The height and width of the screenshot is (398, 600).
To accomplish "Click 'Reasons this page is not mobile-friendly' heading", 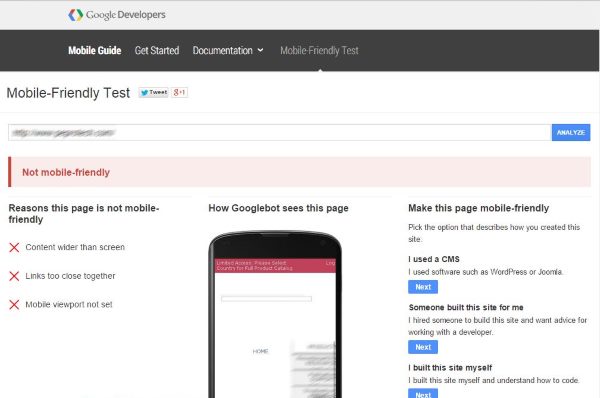I will click(84, 214).
